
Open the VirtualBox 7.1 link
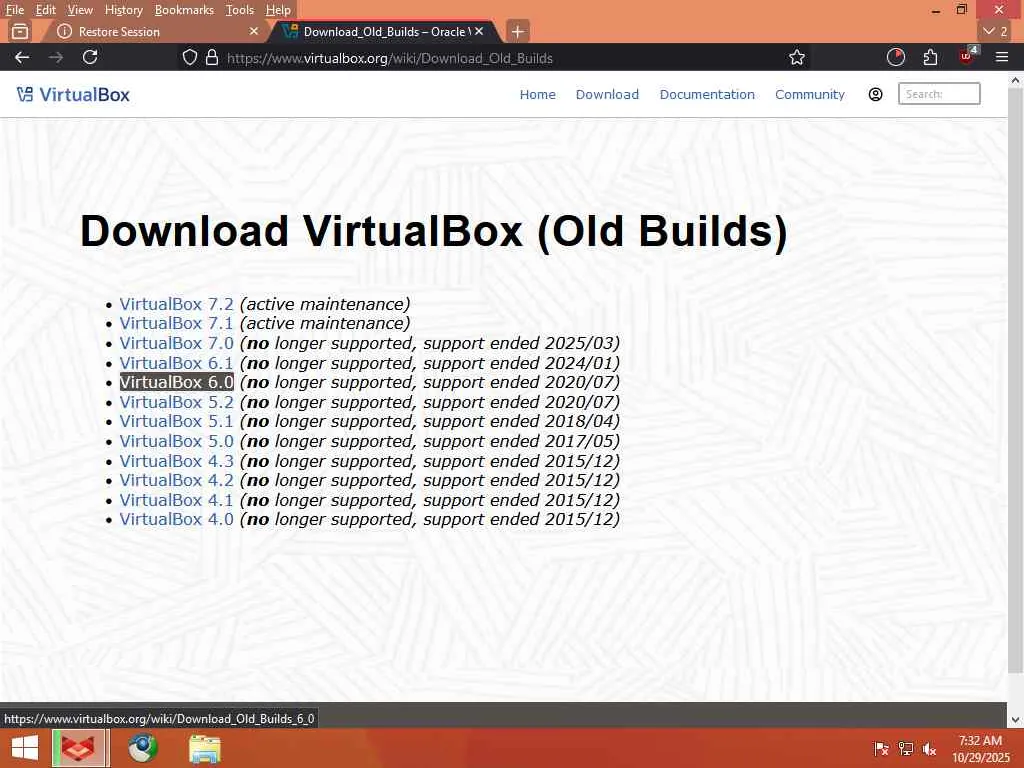176,323
